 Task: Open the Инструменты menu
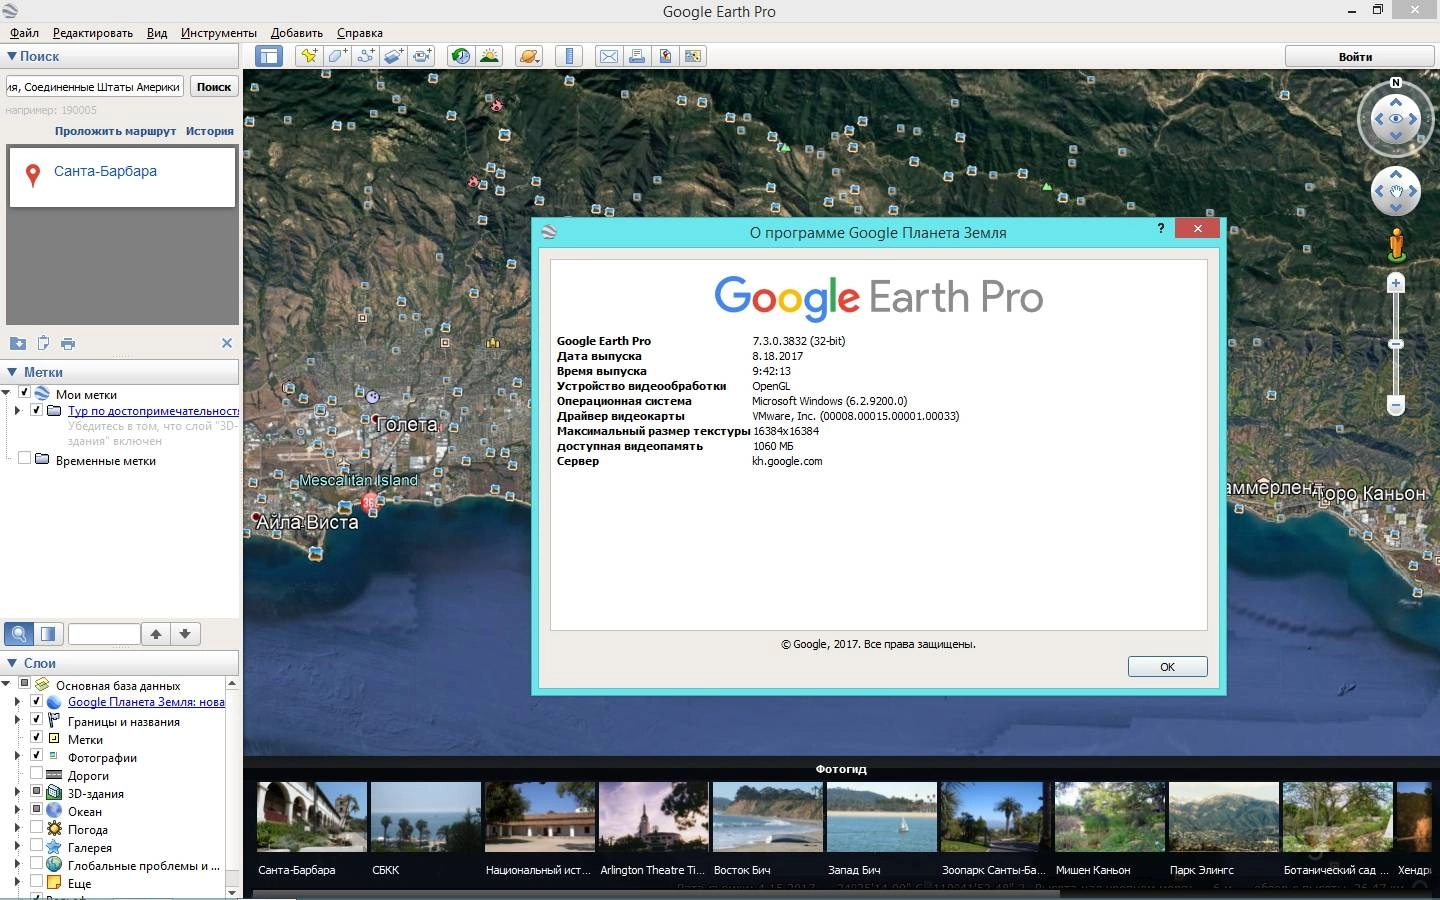(218, 32)
